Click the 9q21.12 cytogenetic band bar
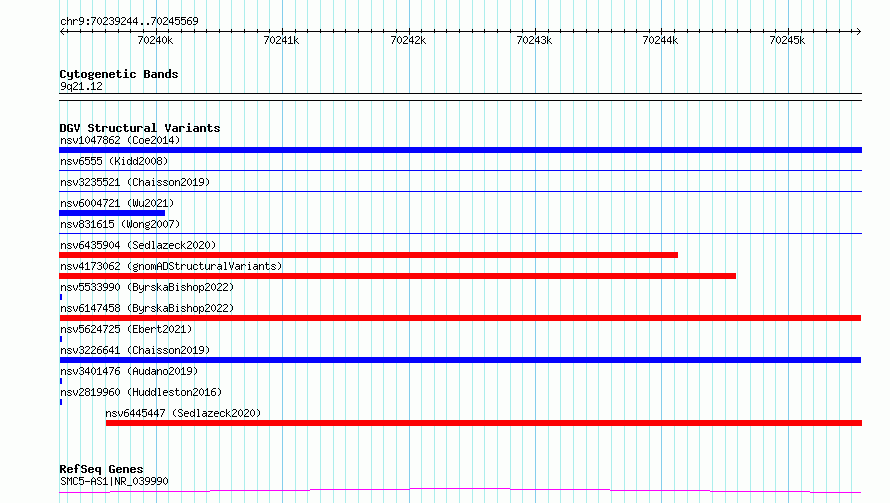The width and height of the screenshot is (890, 503). tap(460, 97)
